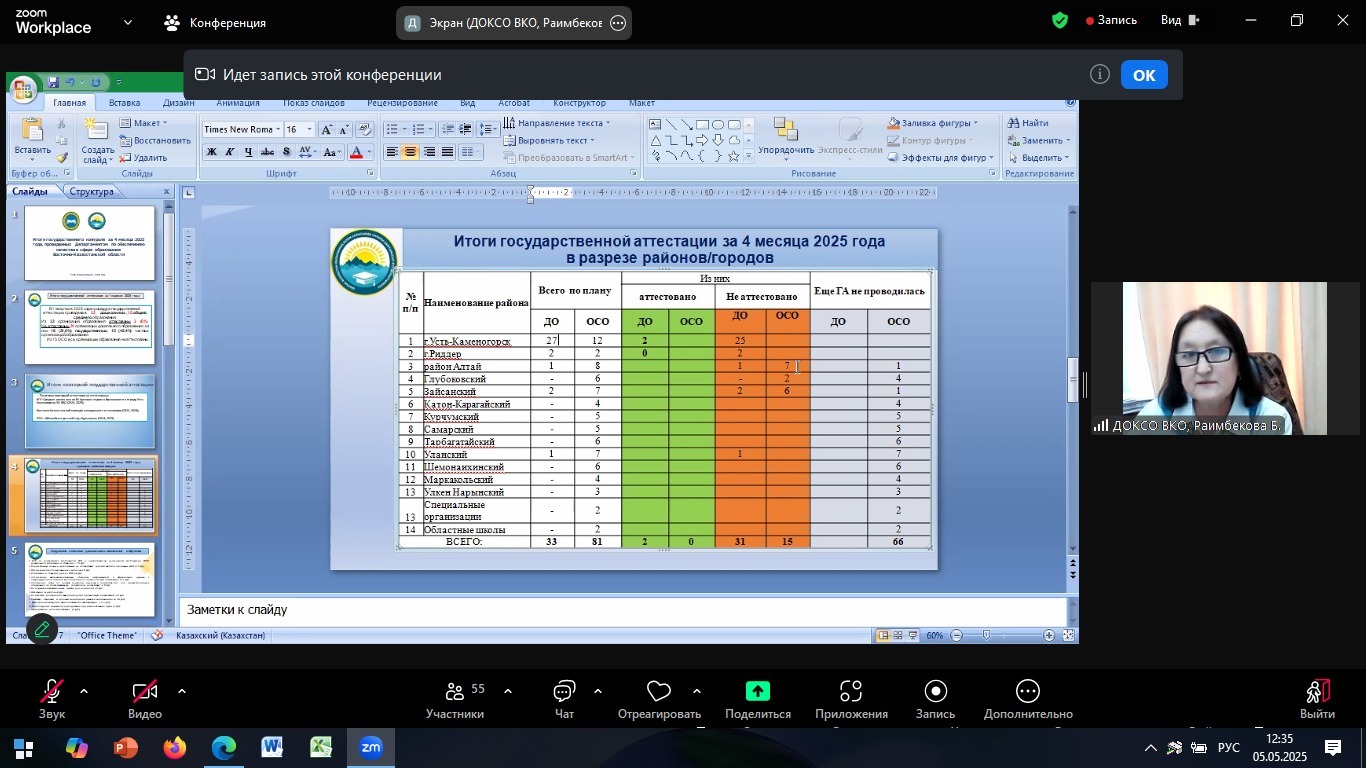Click Удалить delete slide button
The height and width of the screenshot is (768, 1366).
coord(144,158)
